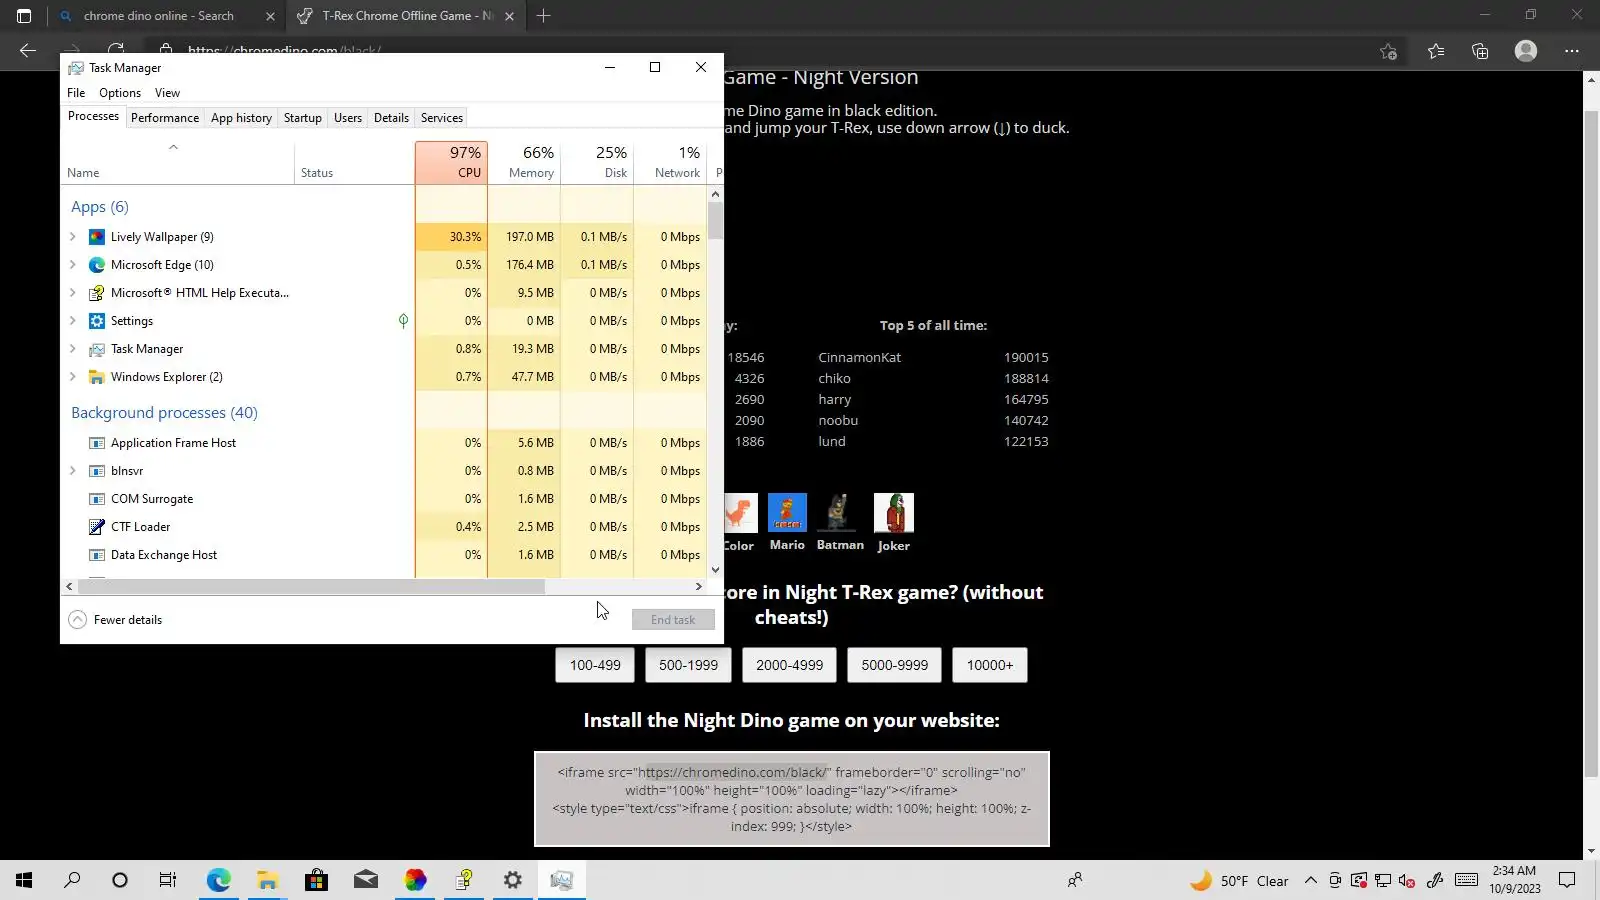Switch to the Services tab
Screen dimensions: 1600x900
pos(442,118)
